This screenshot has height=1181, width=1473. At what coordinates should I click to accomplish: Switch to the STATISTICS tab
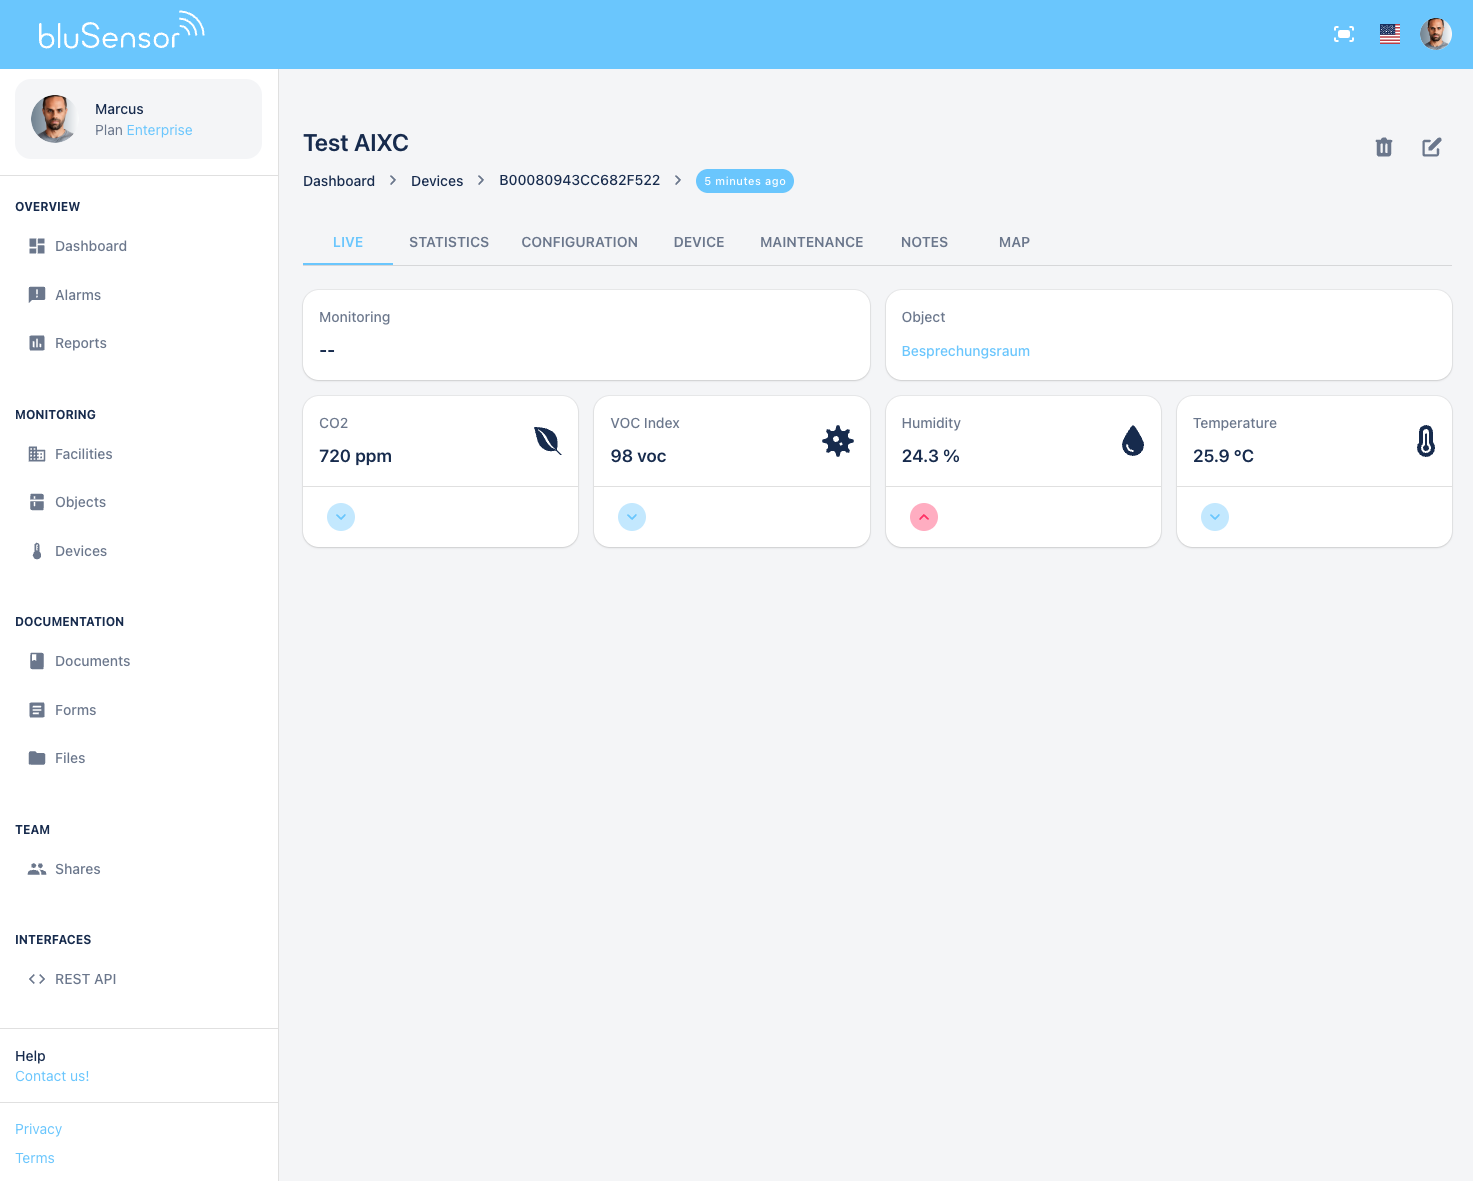pos(448,242)
